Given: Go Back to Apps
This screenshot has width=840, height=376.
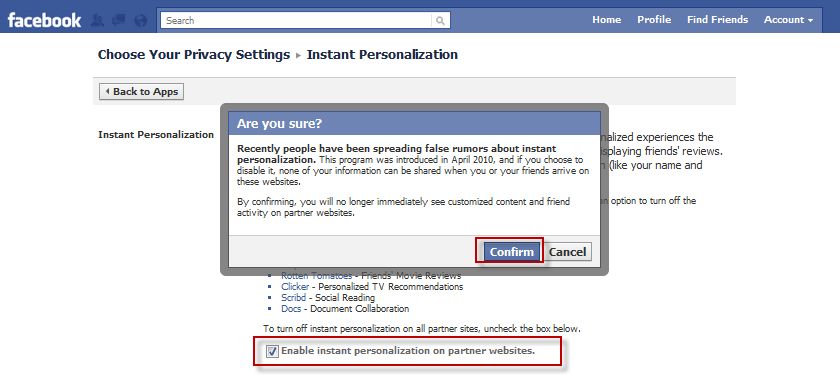Looking at the screenshot, I should pyautogui.click(x=141, y=92).
